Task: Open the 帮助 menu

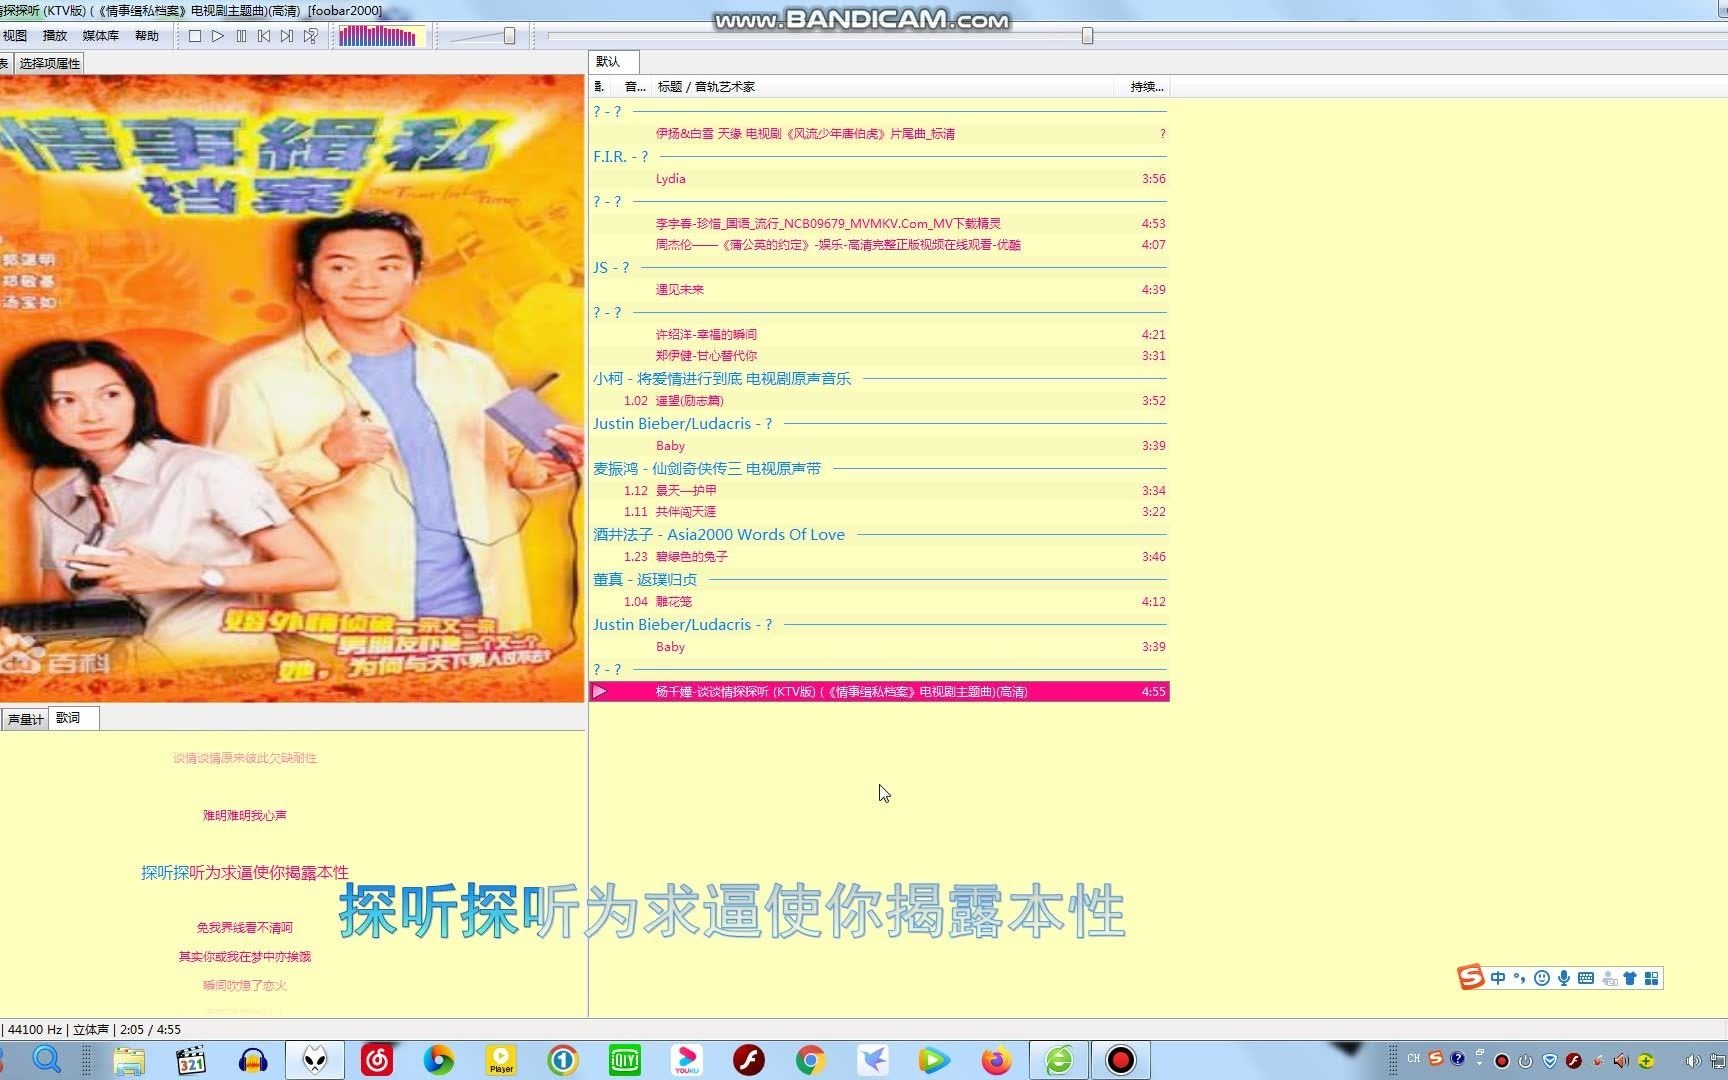Action: point(147,36)
